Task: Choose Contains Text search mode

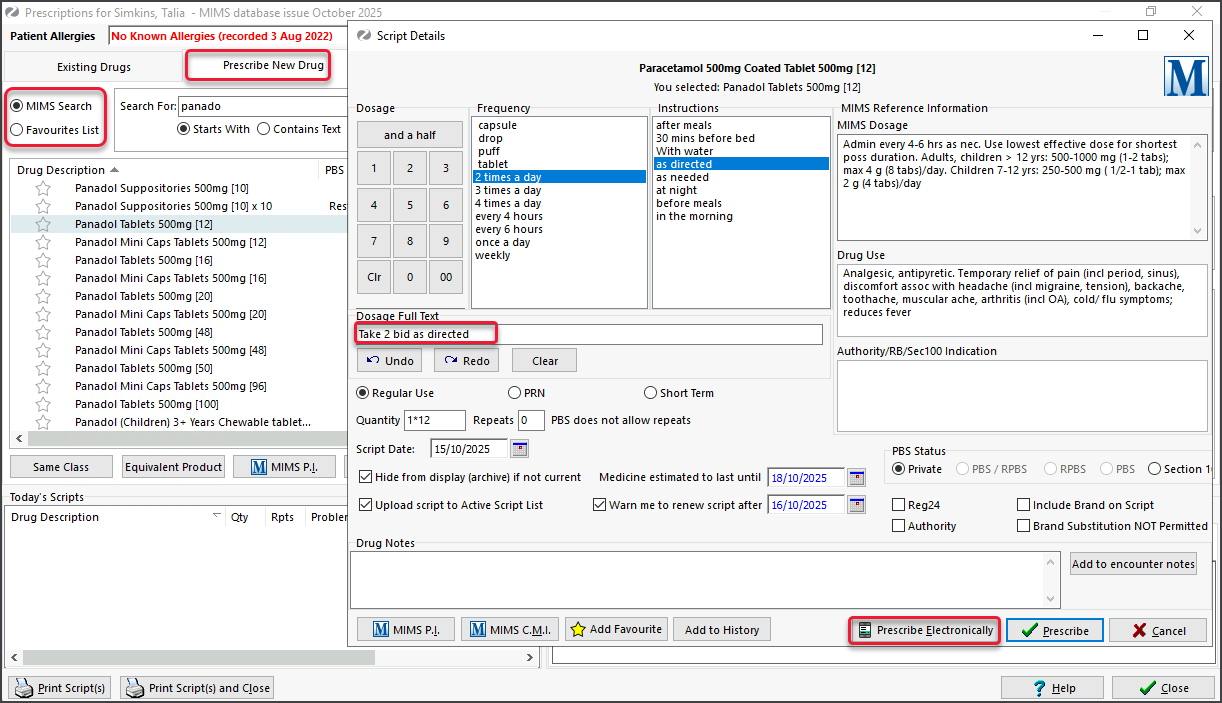Action: (x=299, y=129)
